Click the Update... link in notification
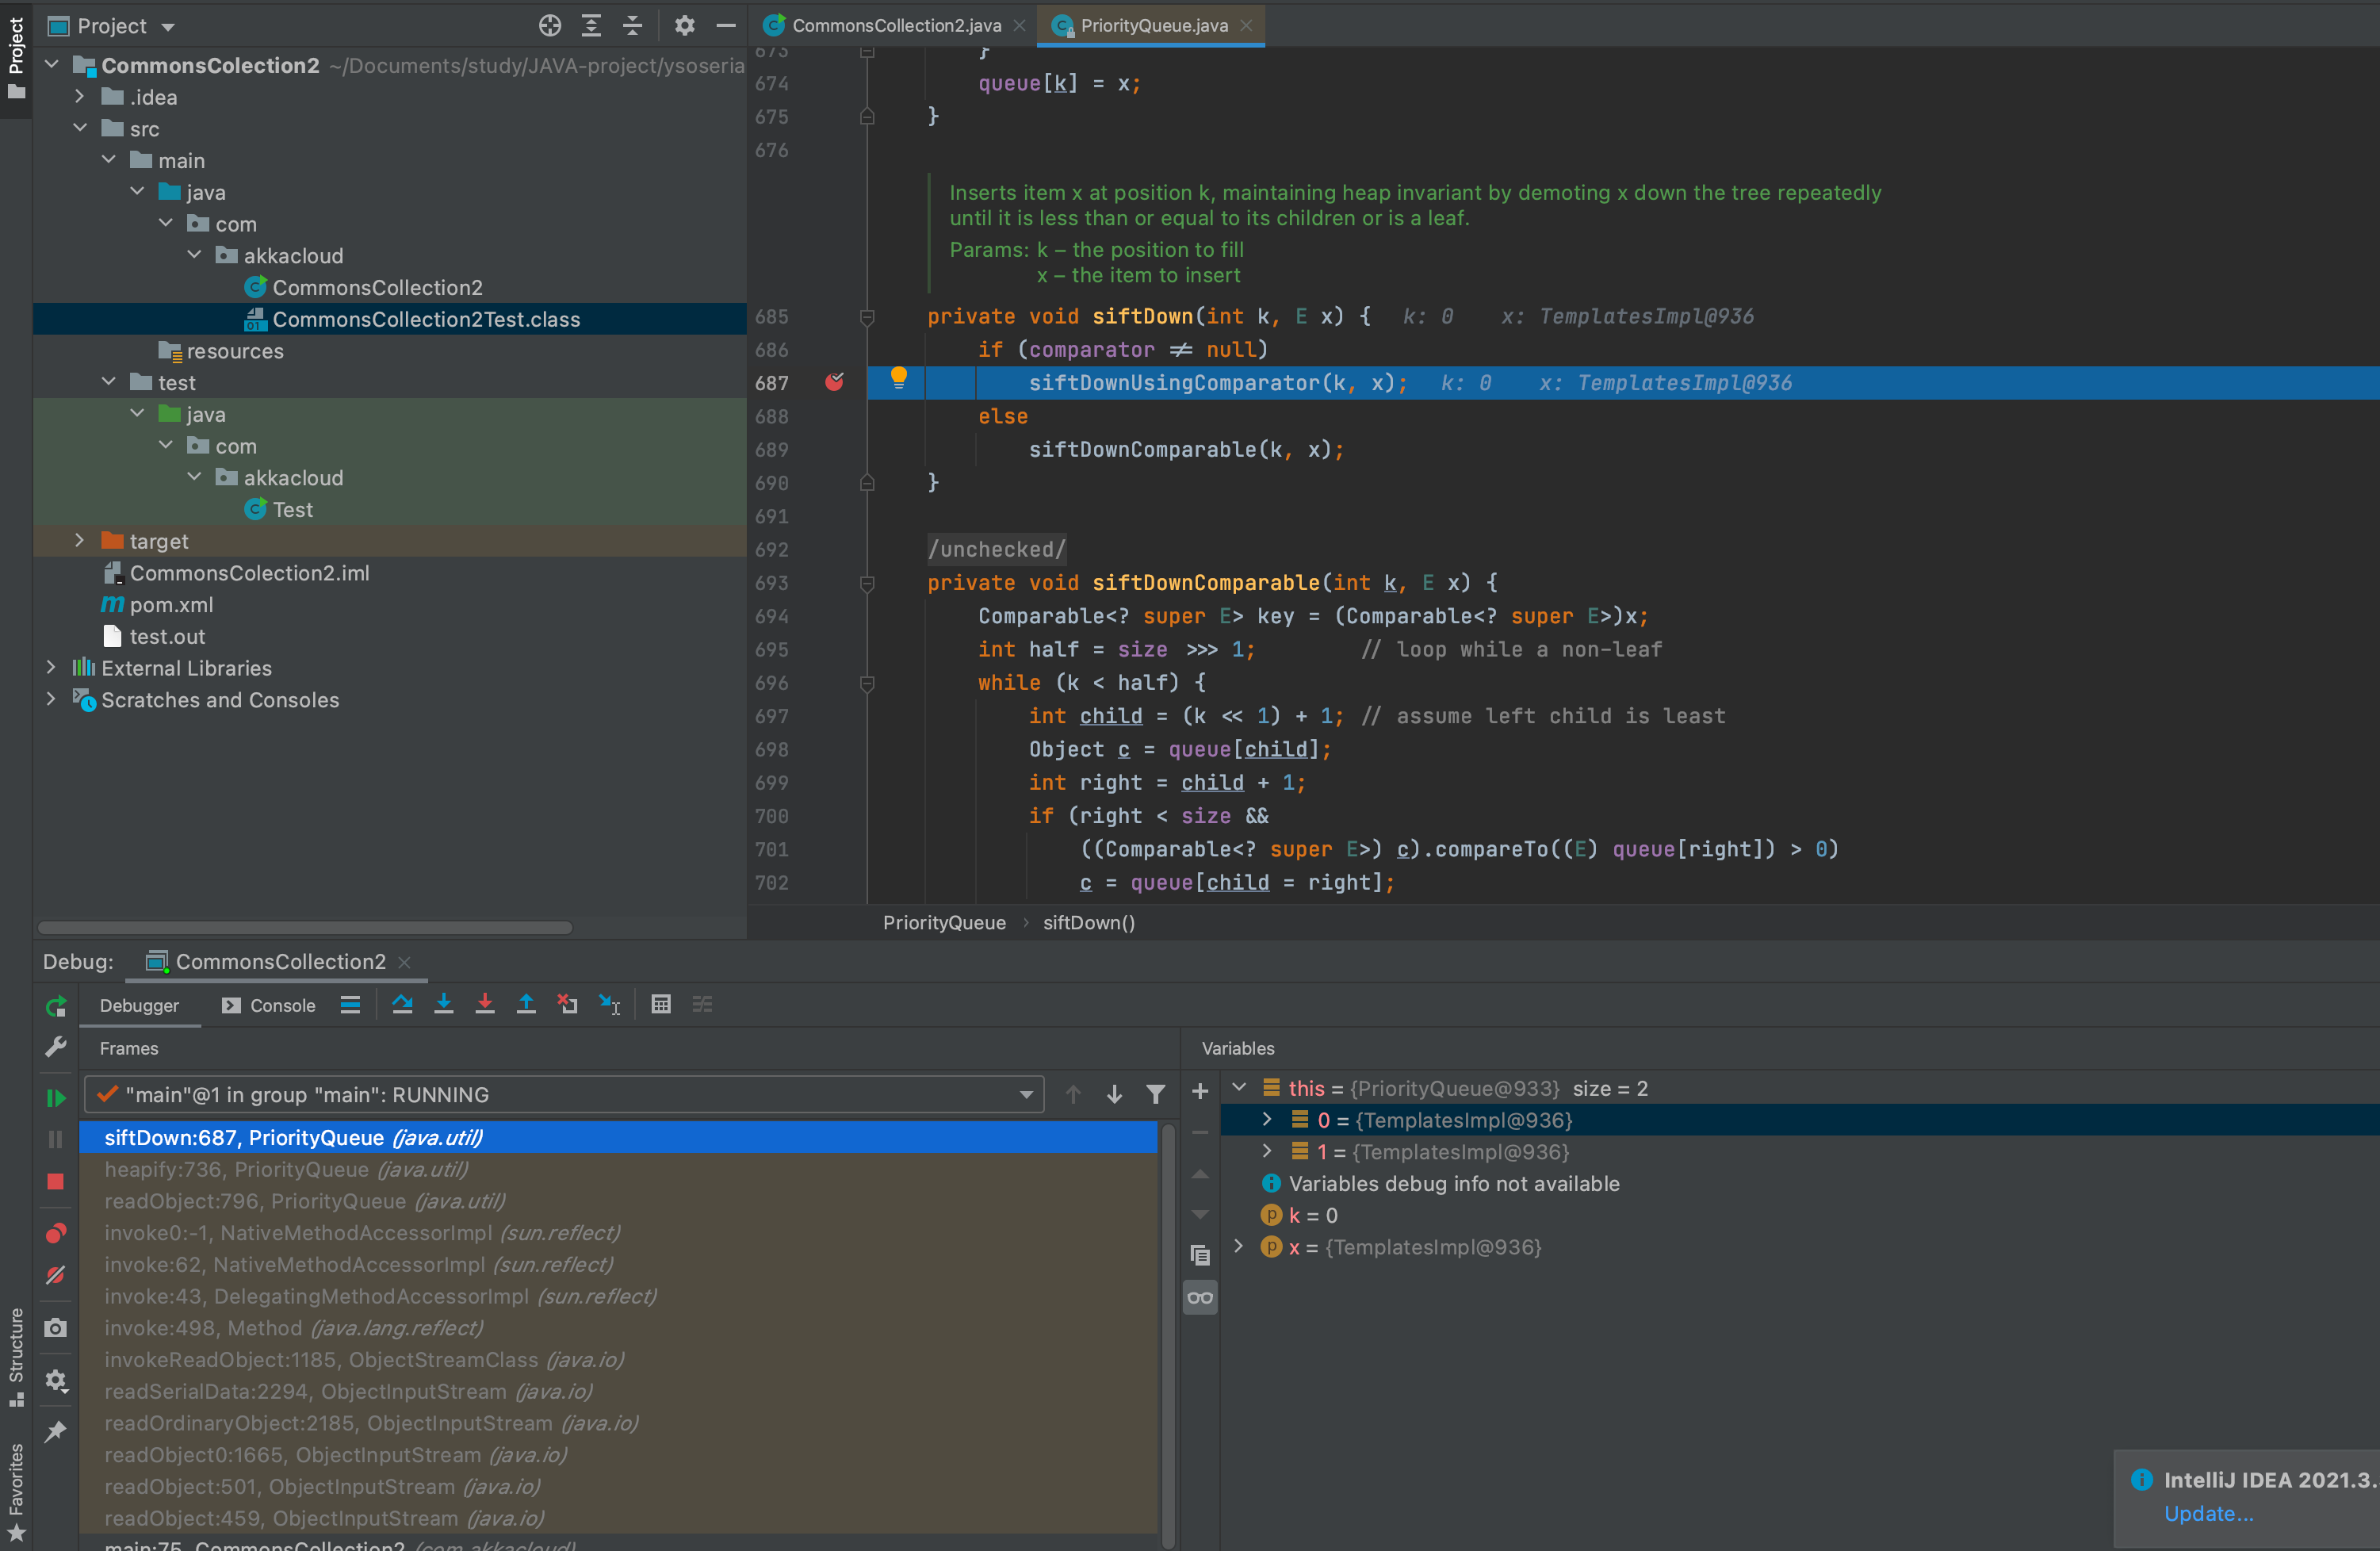 tap(2209, 1514)
